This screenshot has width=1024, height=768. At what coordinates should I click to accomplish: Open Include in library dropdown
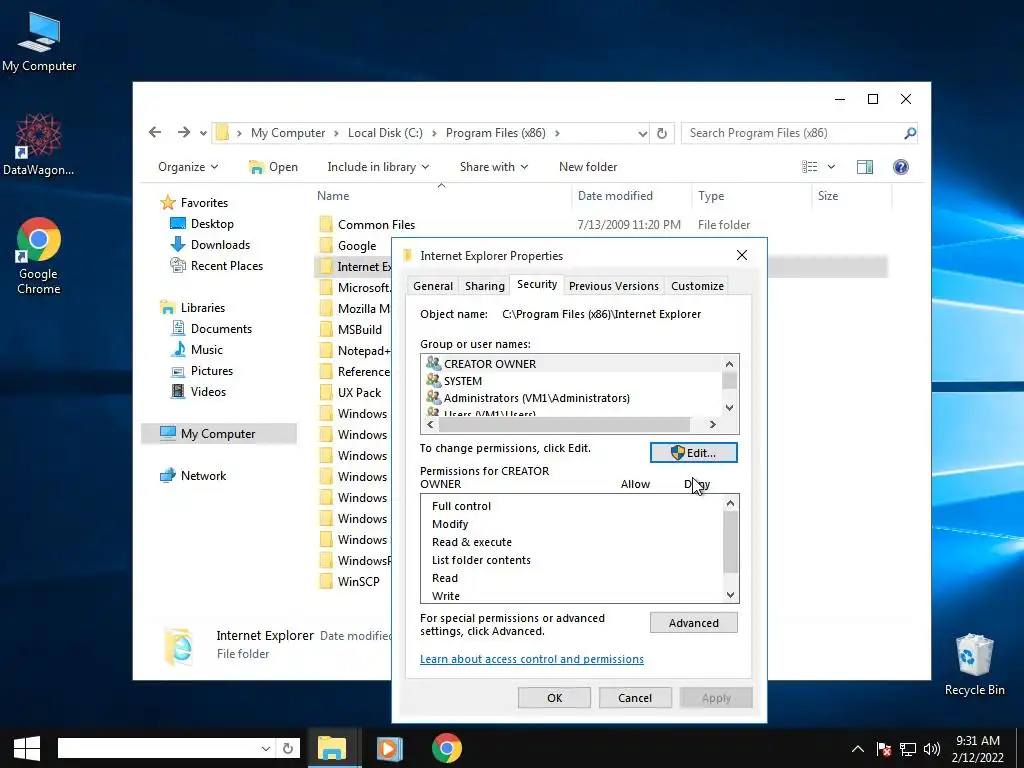tap(378, 167)
